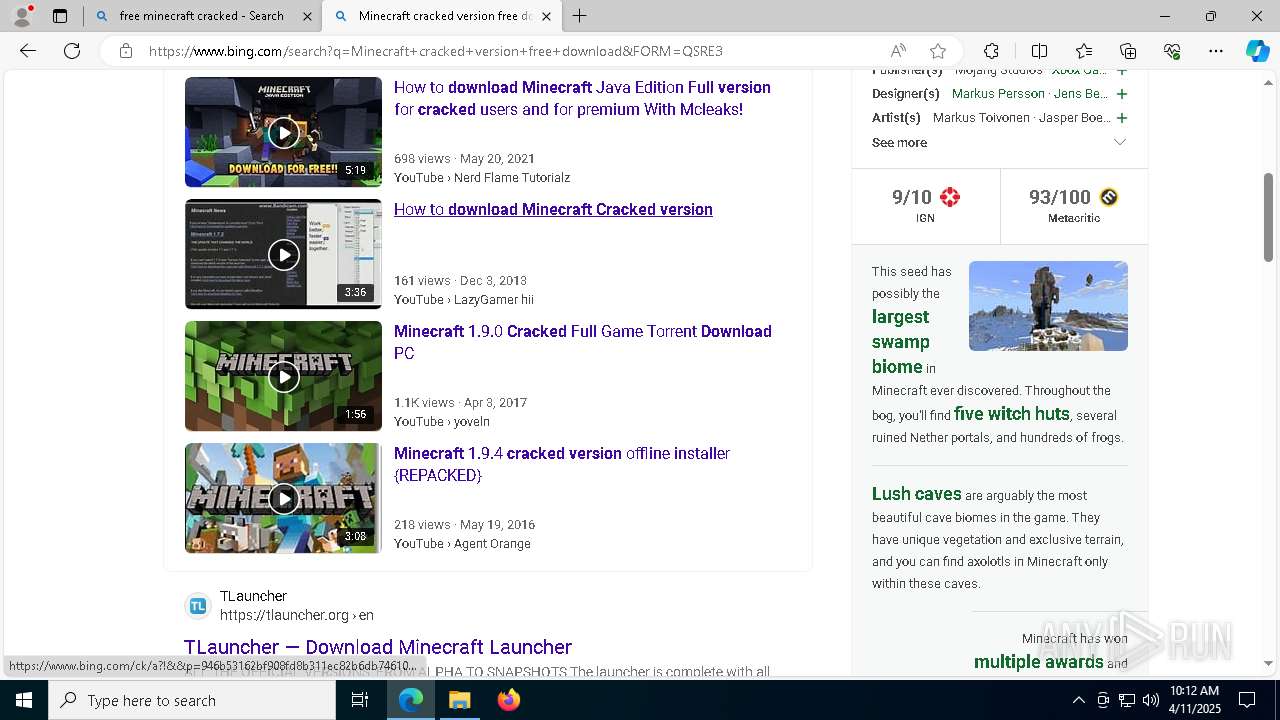This screenshot has width=1280, height=720.
Task: Add this page to favorites star
Action: 938,51
